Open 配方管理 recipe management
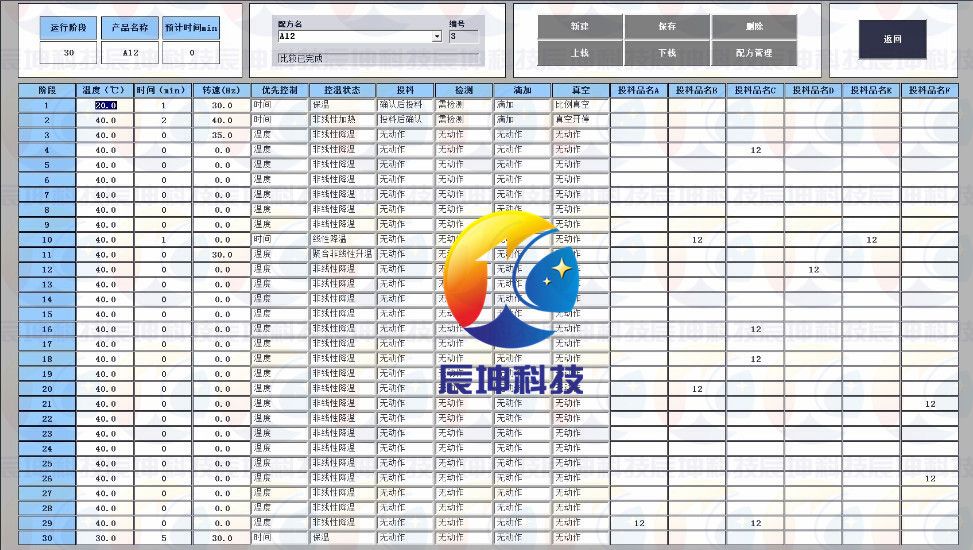The width and height of the screenshot is (973, 550). coord(754,53)
